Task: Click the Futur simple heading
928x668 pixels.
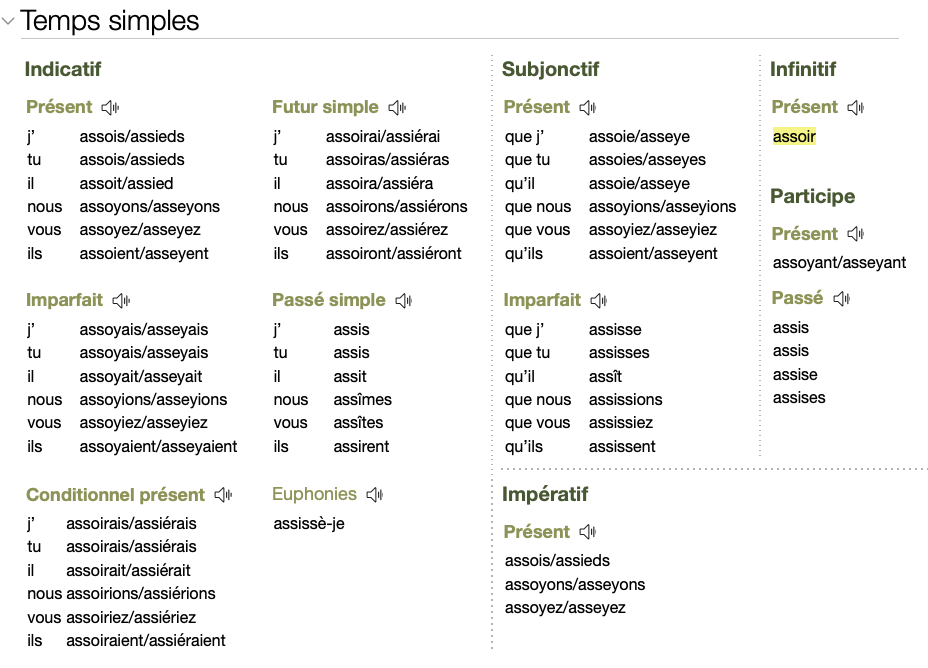Action: click(325, 107)
